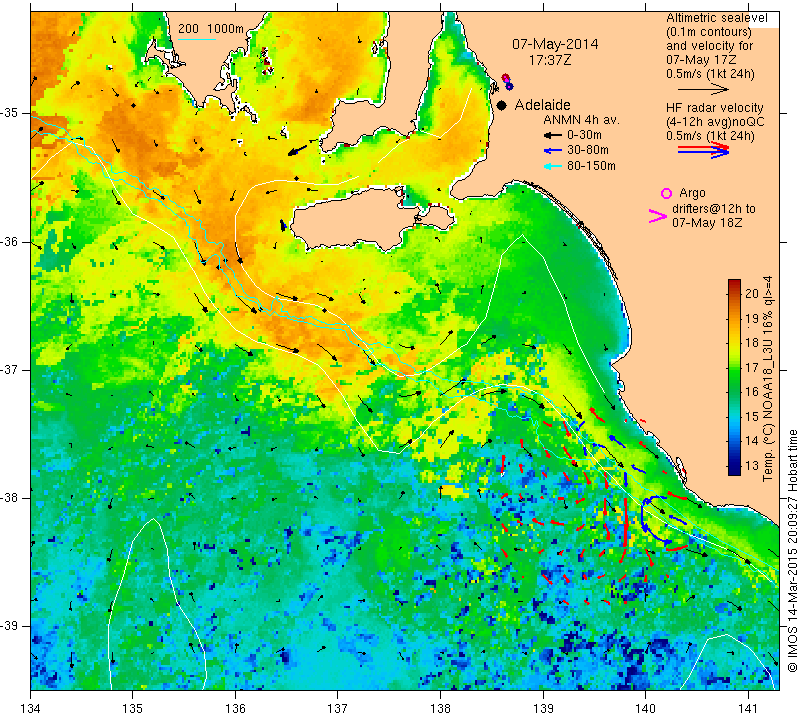Click the 140 longitude axis label
This screenshot has width=800, height=720.
(645, 709)
